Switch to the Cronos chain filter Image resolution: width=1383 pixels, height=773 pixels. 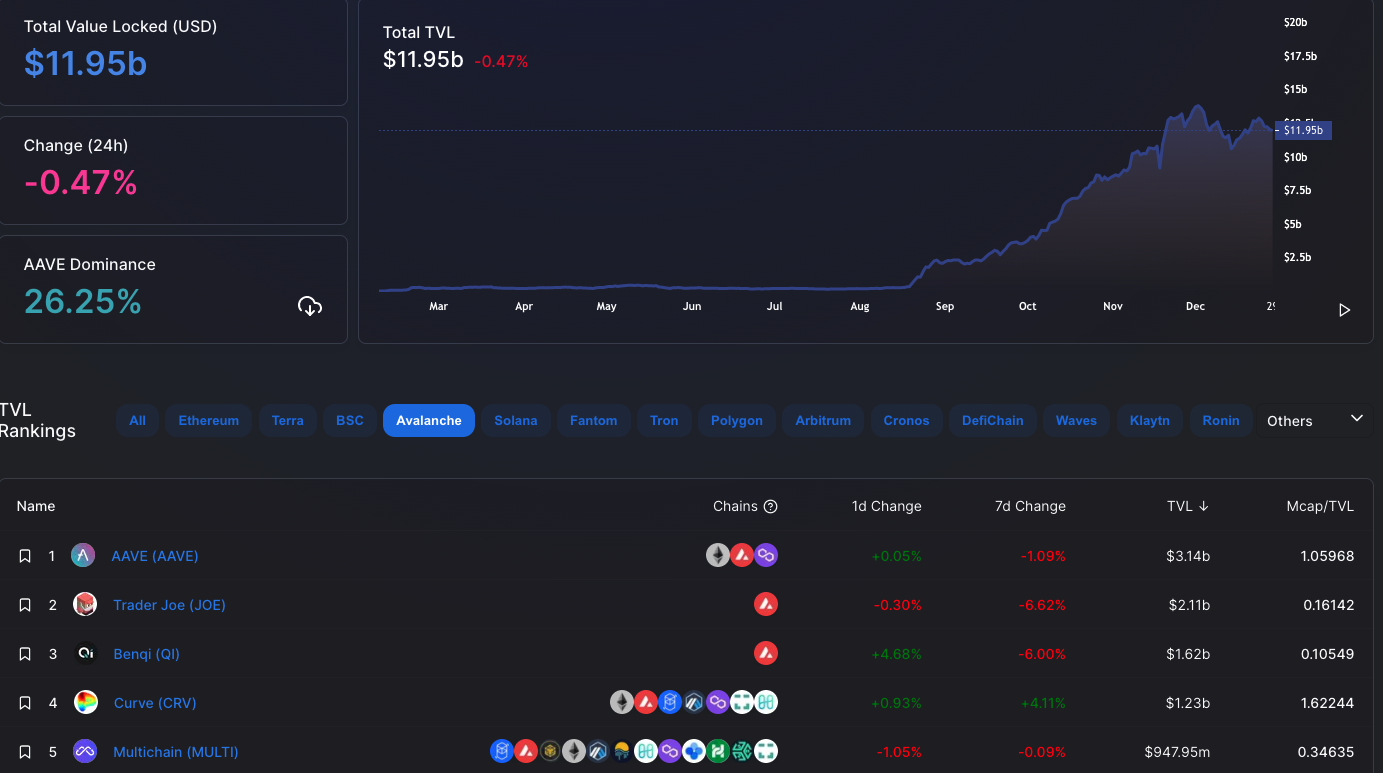pos(907,421)
